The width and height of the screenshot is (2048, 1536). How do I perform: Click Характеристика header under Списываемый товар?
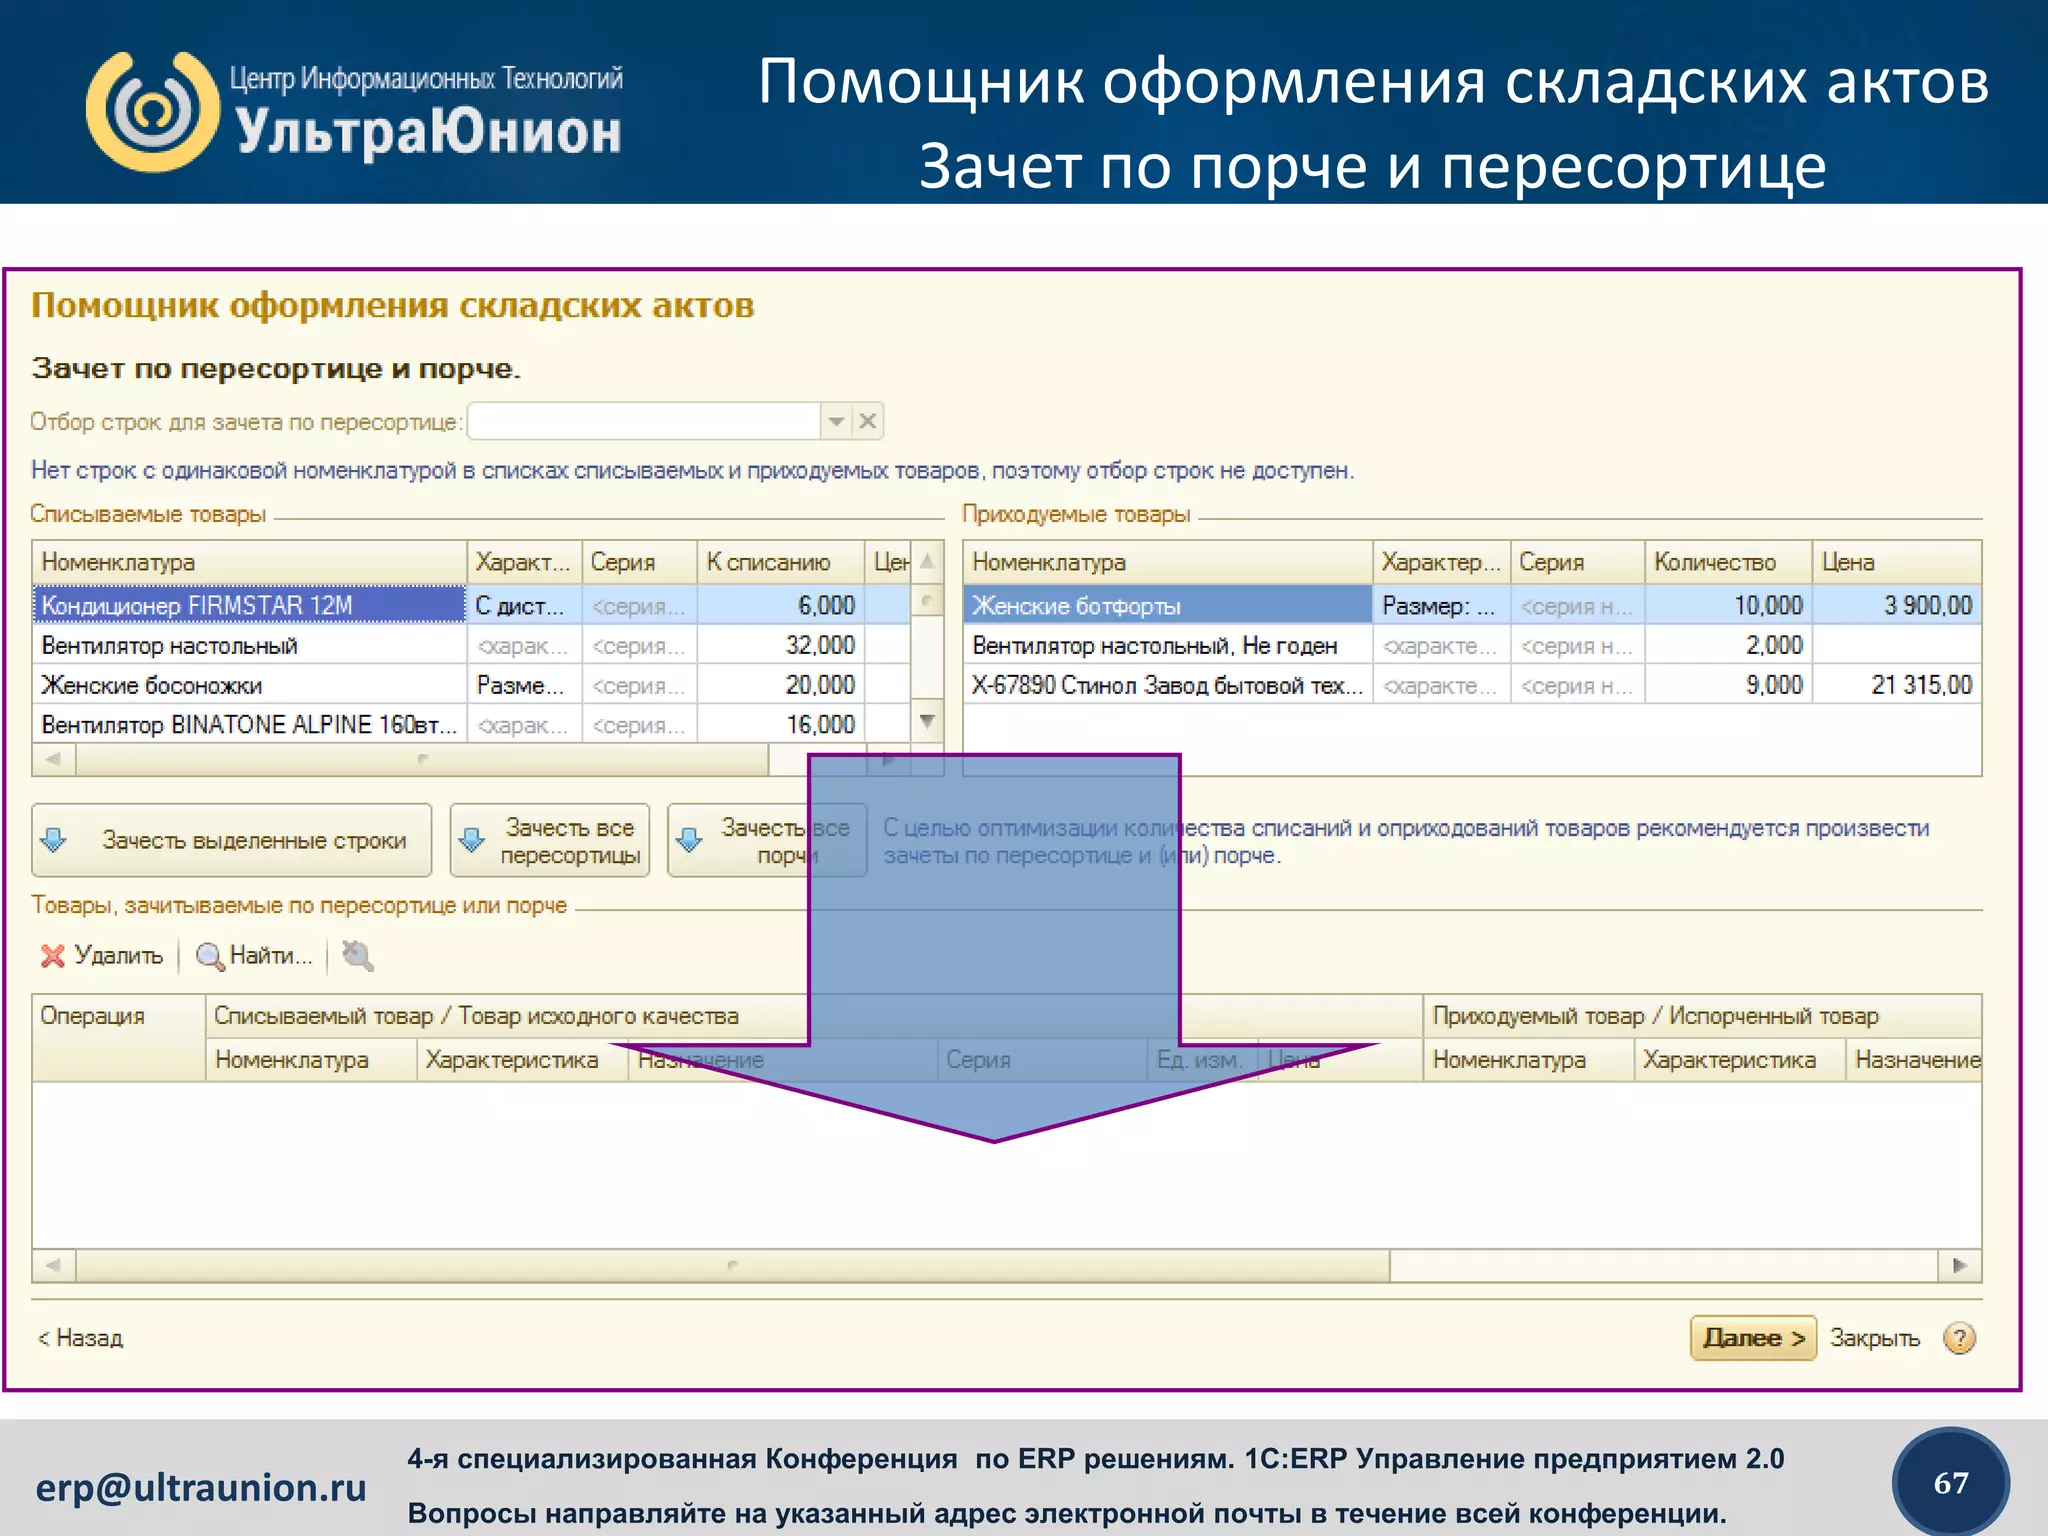point(522,1060)
